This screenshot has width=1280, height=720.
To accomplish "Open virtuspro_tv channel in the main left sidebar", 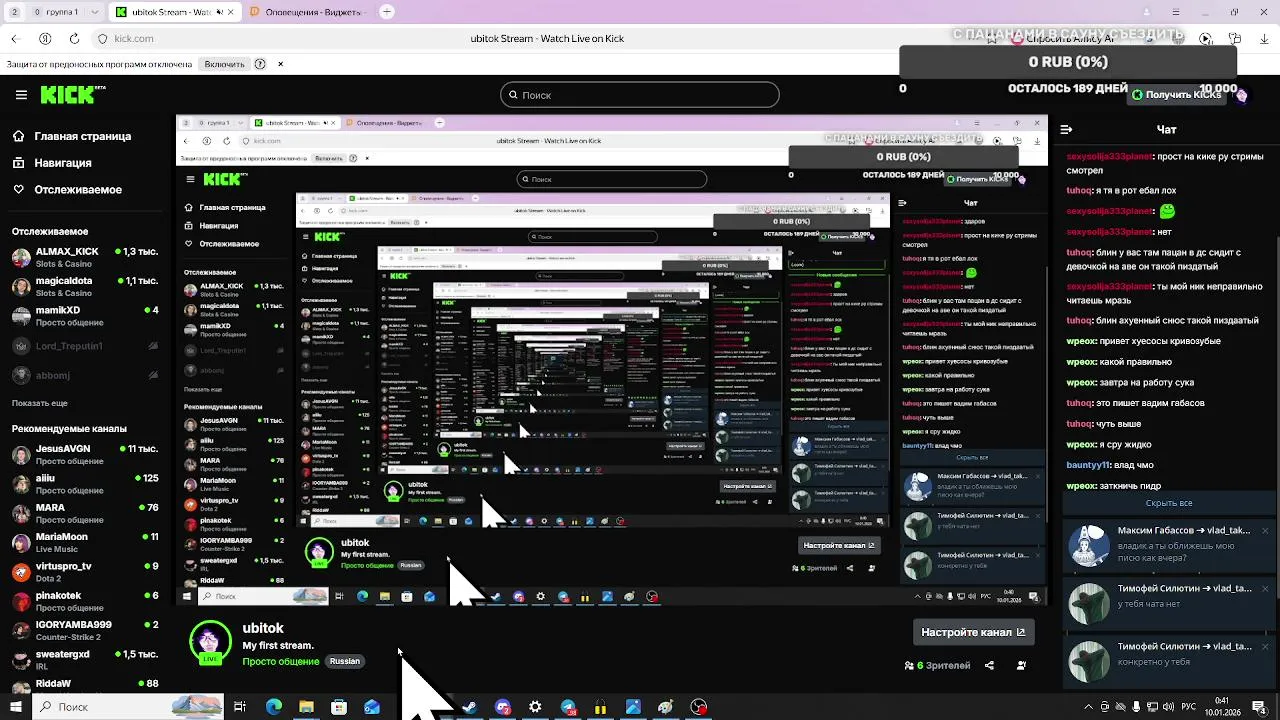I will tap(85, 572).
